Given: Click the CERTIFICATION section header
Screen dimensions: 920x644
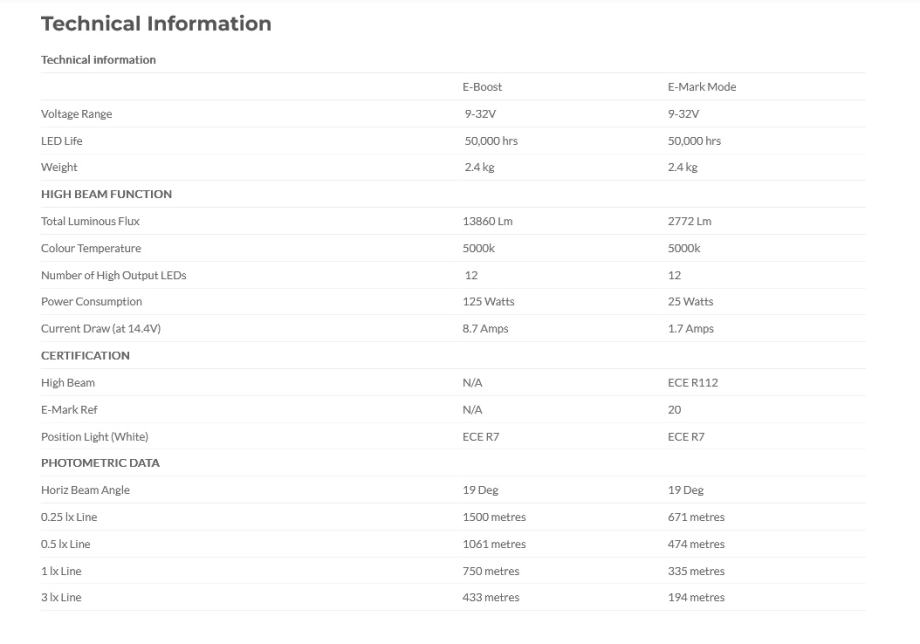Looking at the screenshot, I should click(x=85, y=355).
